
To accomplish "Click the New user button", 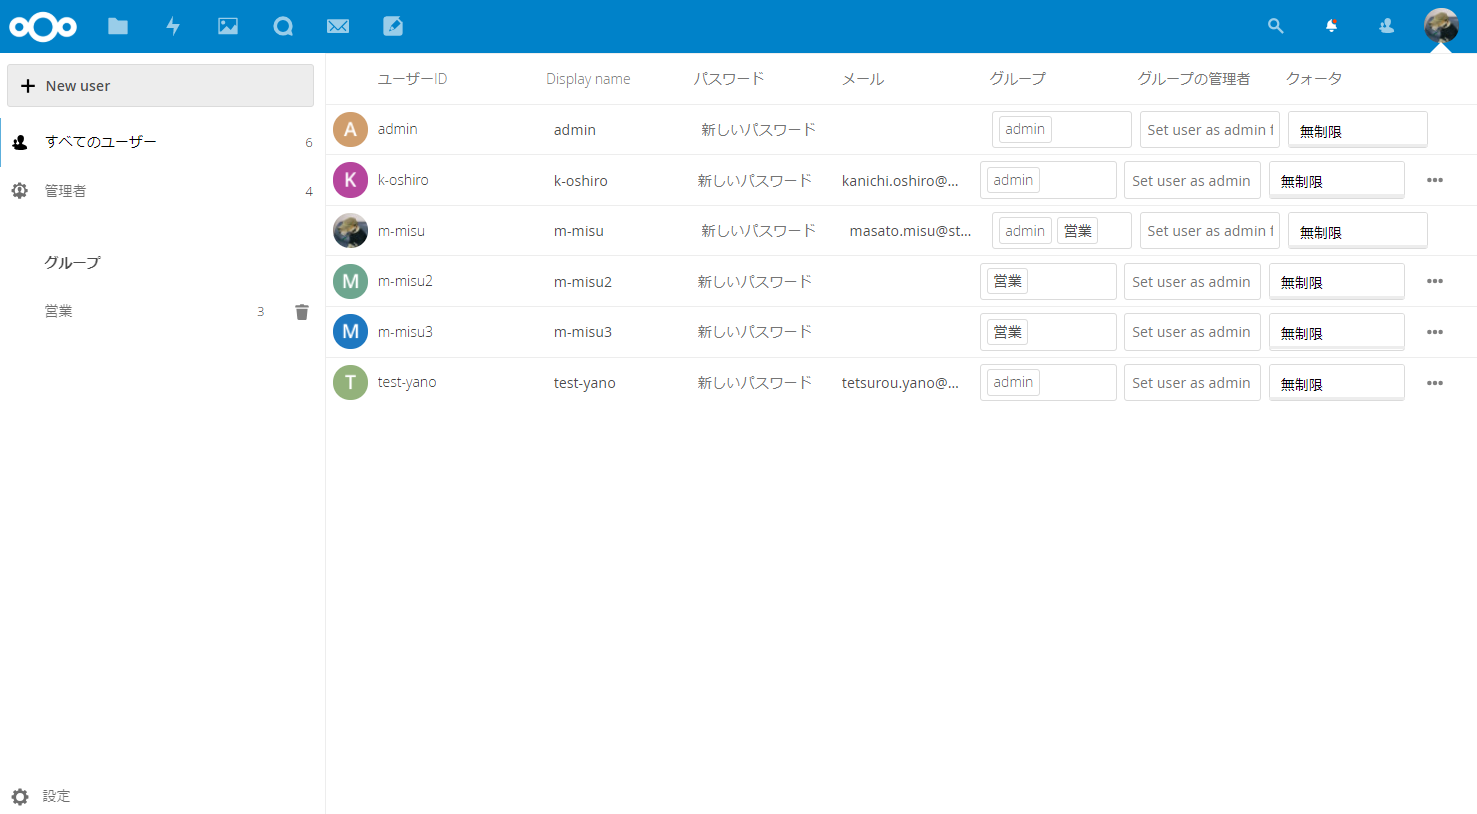I will pos(160,86).
